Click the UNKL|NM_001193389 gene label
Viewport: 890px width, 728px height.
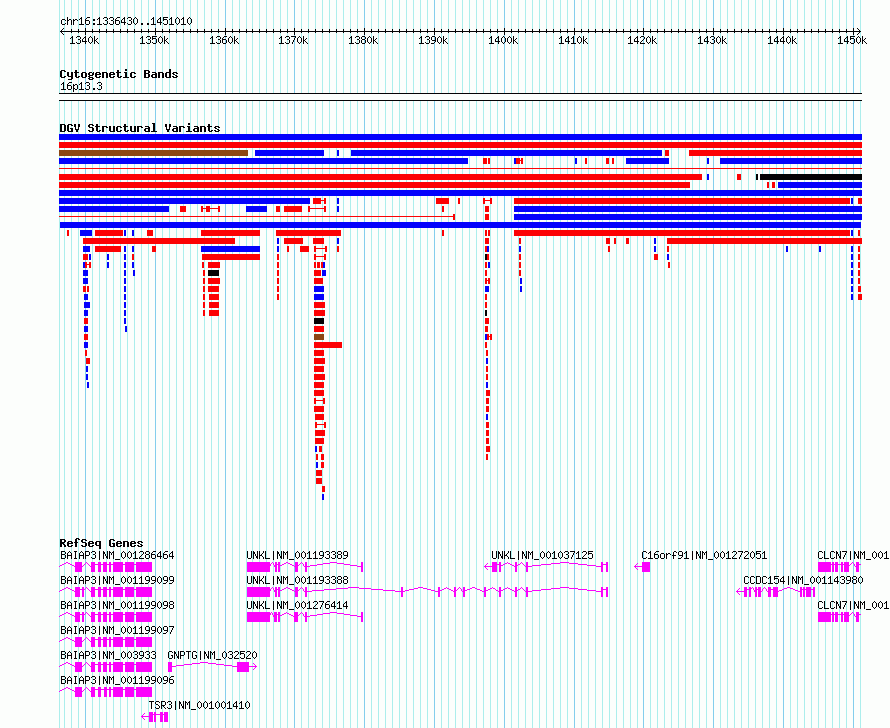tap(297, 556)
